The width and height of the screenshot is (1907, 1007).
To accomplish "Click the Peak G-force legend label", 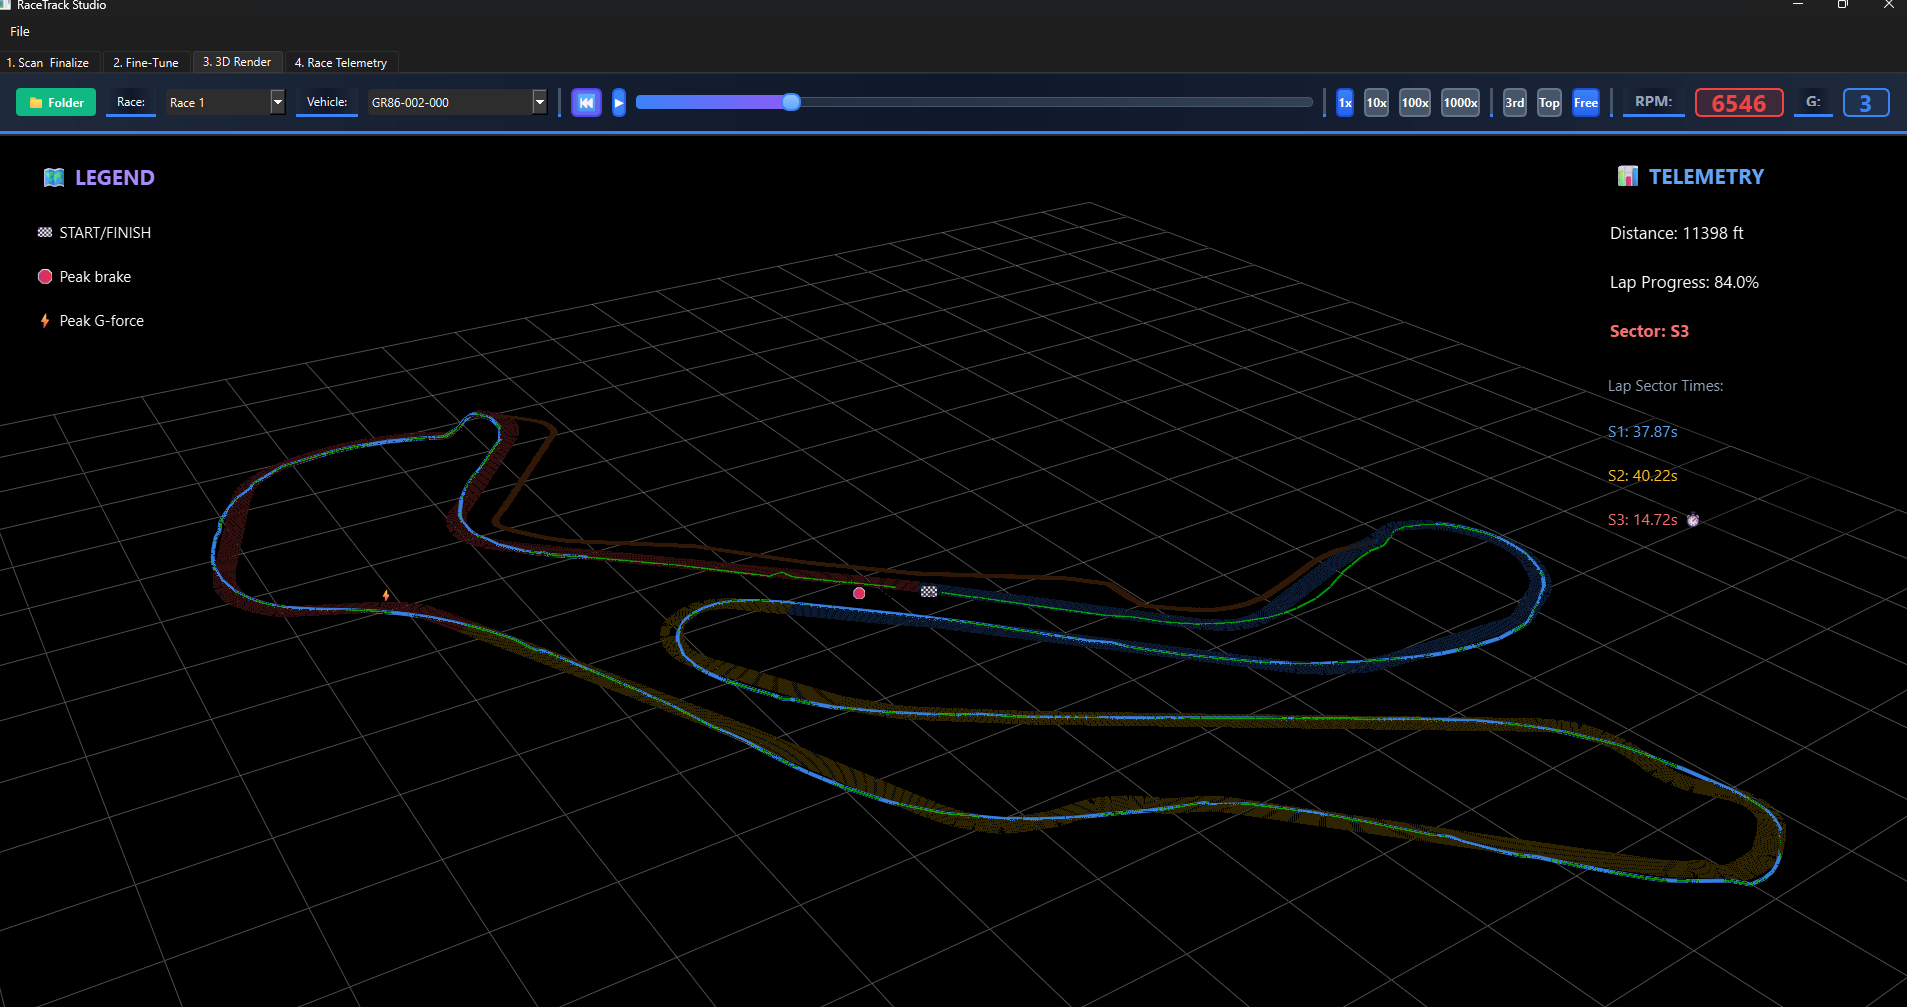I will 102,320.
